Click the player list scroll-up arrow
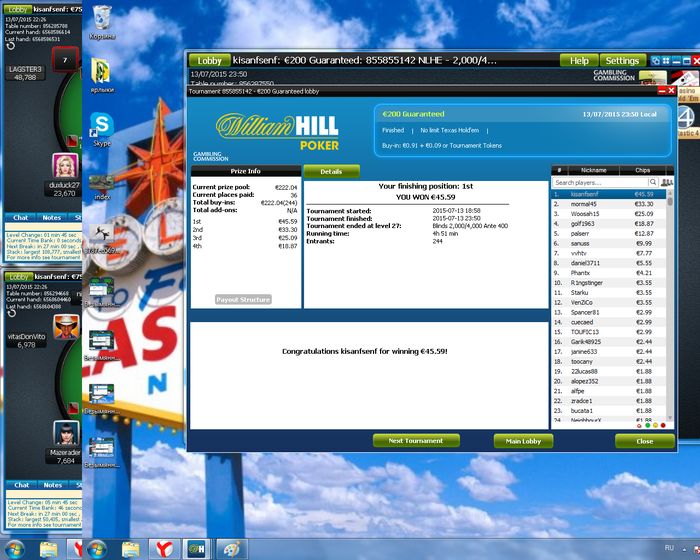This screenshot has width=700, height=560. pos(670,192)
